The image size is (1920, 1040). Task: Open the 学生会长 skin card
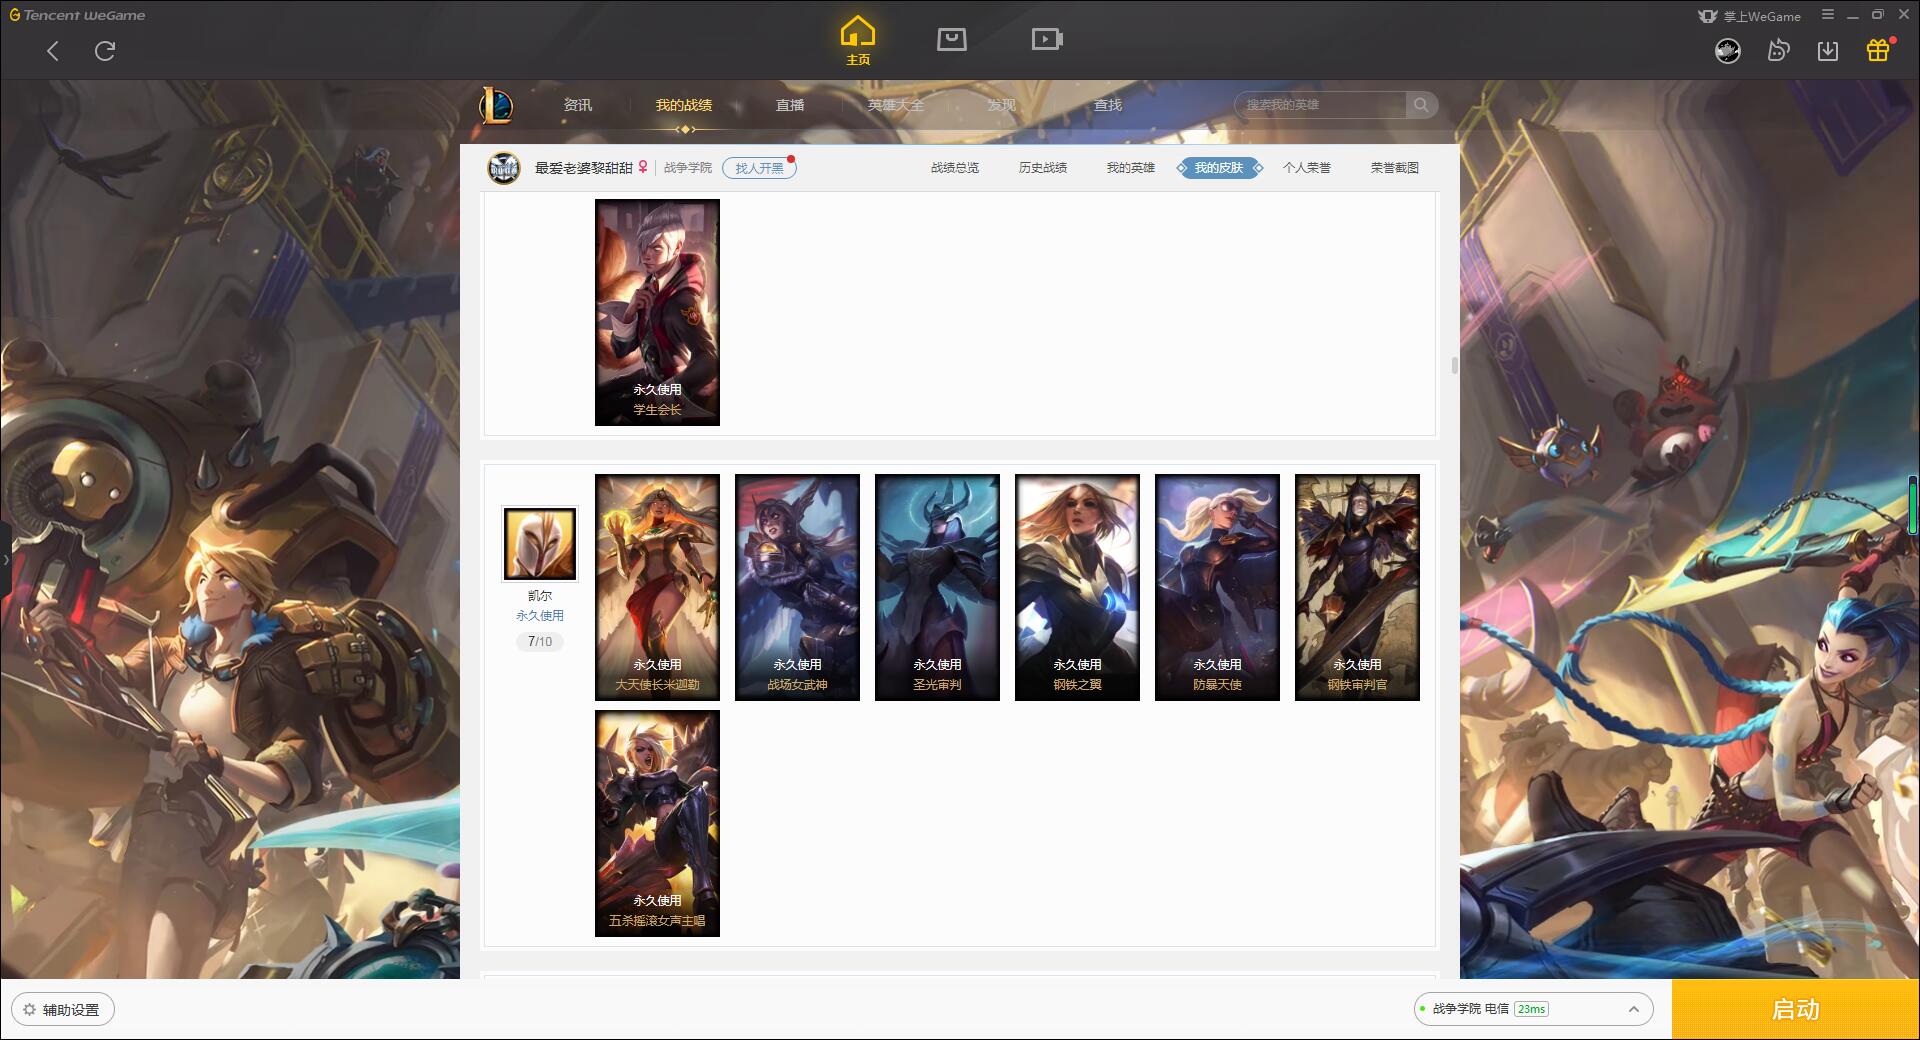(x=657, y=312)
